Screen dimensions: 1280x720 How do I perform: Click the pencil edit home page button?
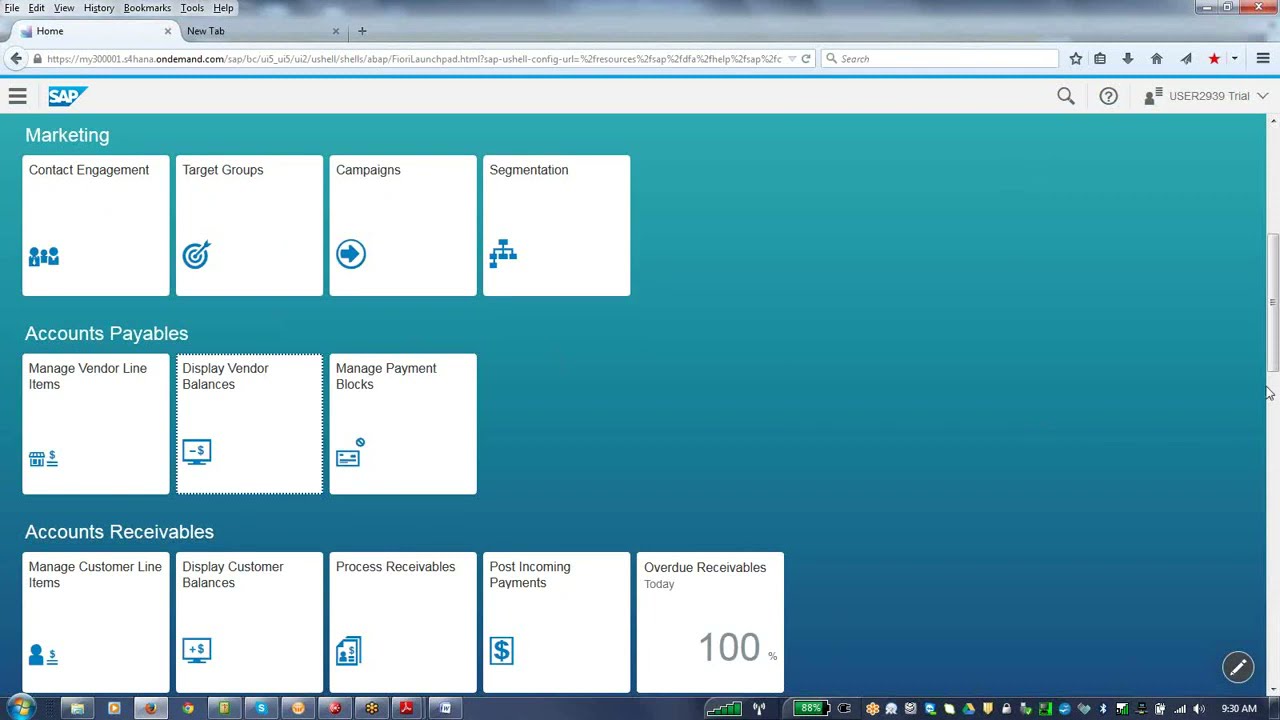click(x=1238, y=667)
